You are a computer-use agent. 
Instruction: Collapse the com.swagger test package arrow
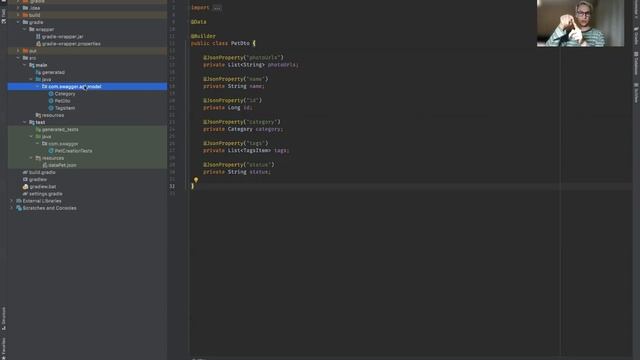pos(38,144)
